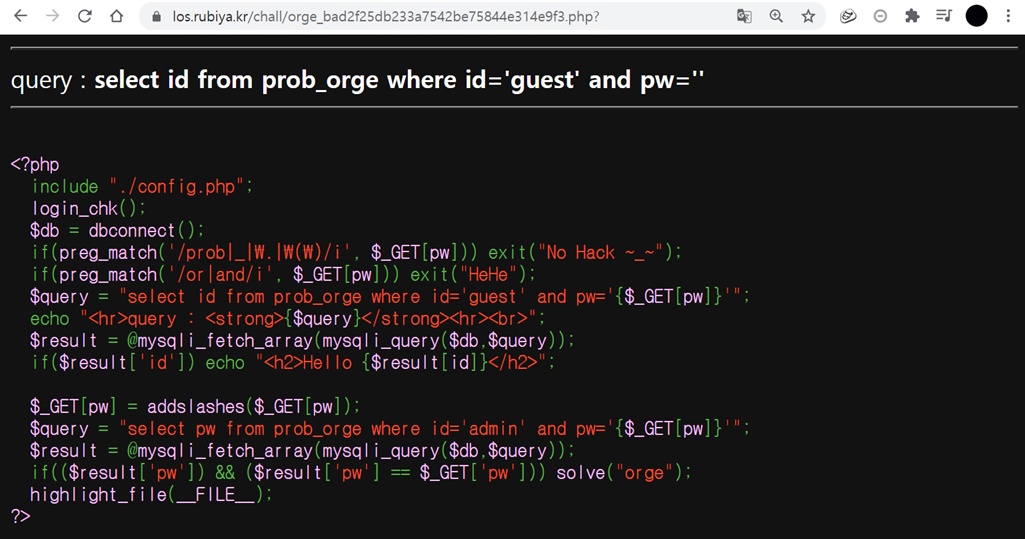
Task: Click the highlight_file(__FILE__) line
Action: [x=151, y=495]
